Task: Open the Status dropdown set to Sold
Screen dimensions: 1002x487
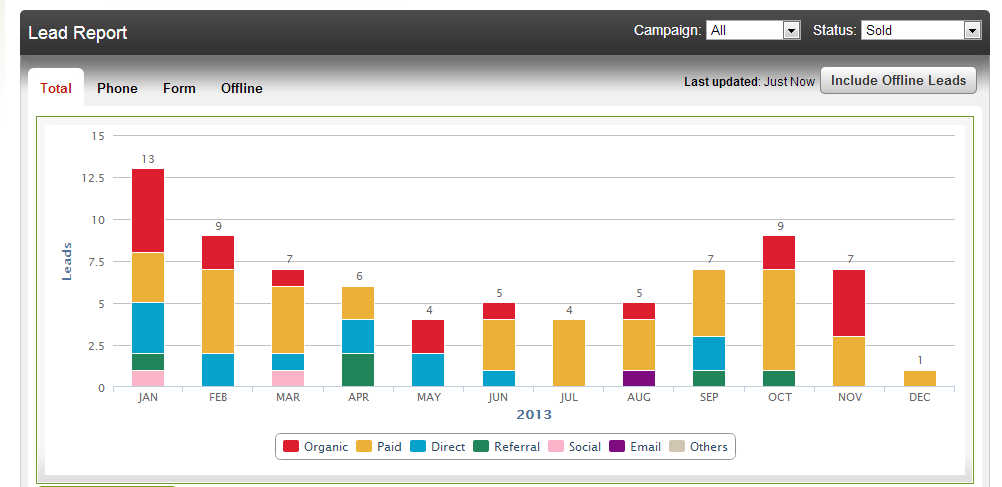Action: (x=921, y=30)
